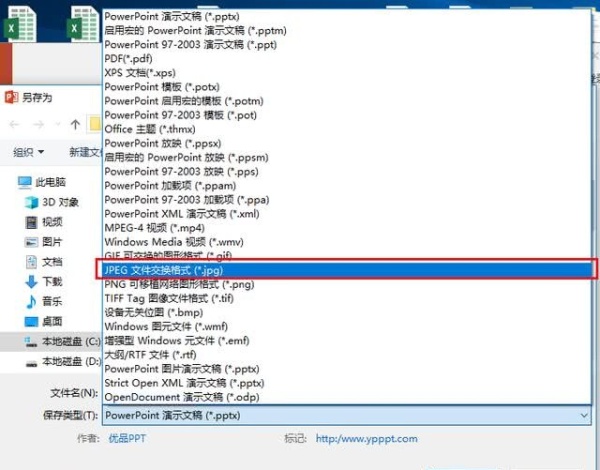Click the up-one-level arrow icon
Screen dimensions: 600x470
[x=75, y=125]
